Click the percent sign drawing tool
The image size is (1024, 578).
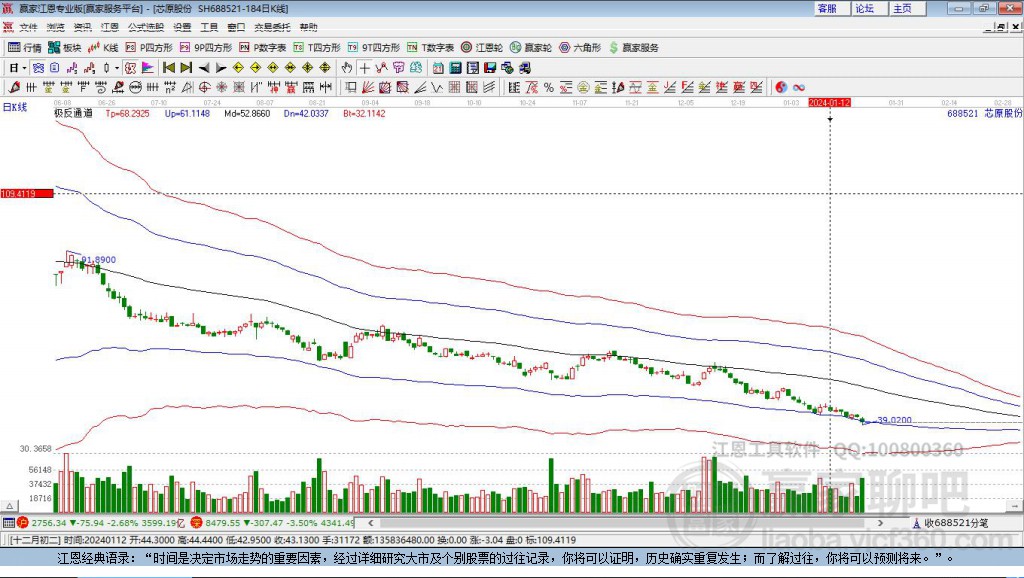[548, 87]
